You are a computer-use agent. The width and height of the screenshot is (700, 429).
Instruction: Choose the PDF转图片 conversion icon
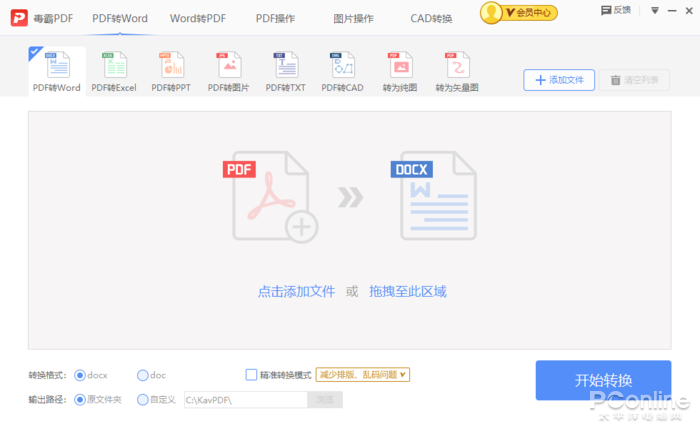(x=229, y=65)
